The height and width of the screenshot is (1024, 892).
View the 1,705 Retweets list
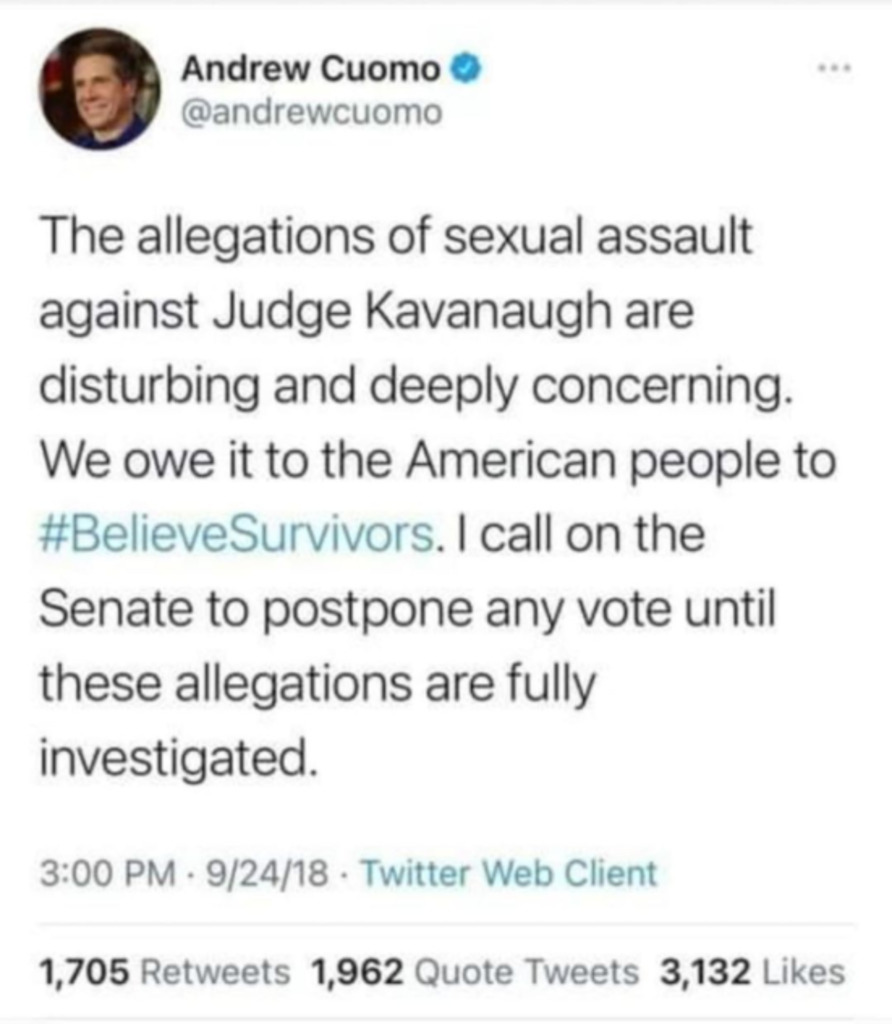click(x=164, y=971)
